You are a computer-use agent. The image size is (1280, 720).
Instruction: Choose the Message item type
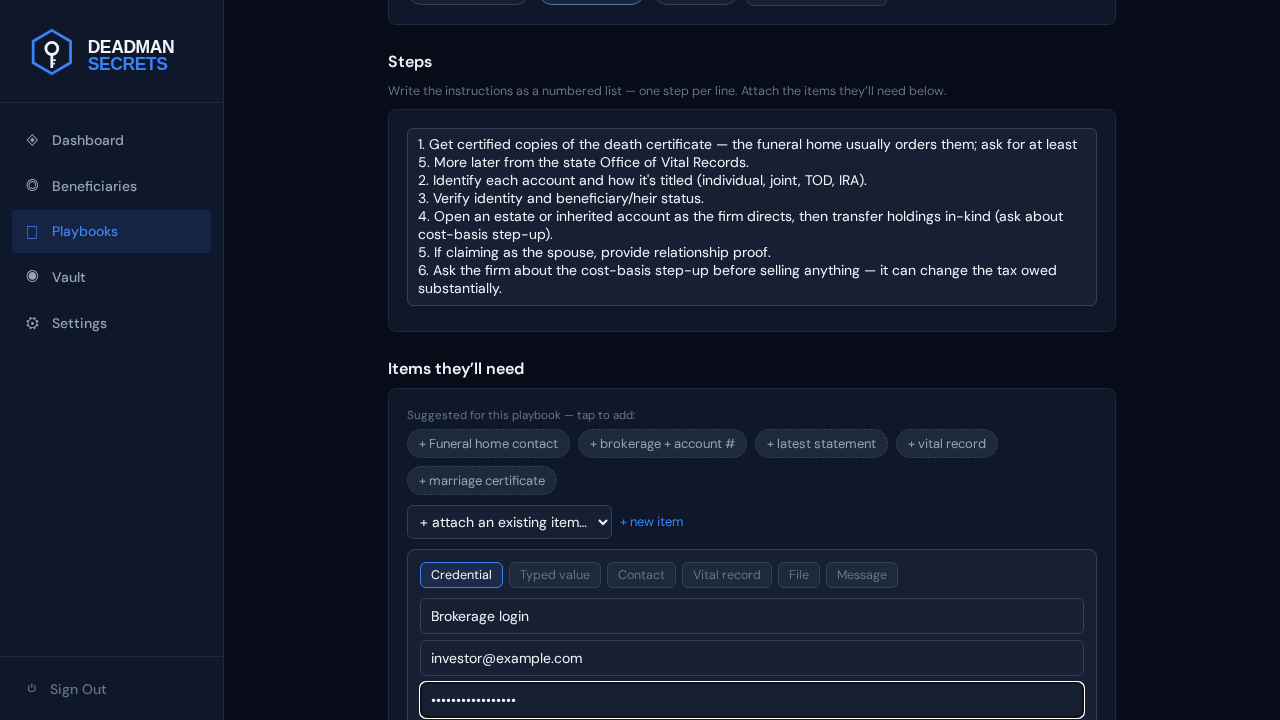point(862,575)
